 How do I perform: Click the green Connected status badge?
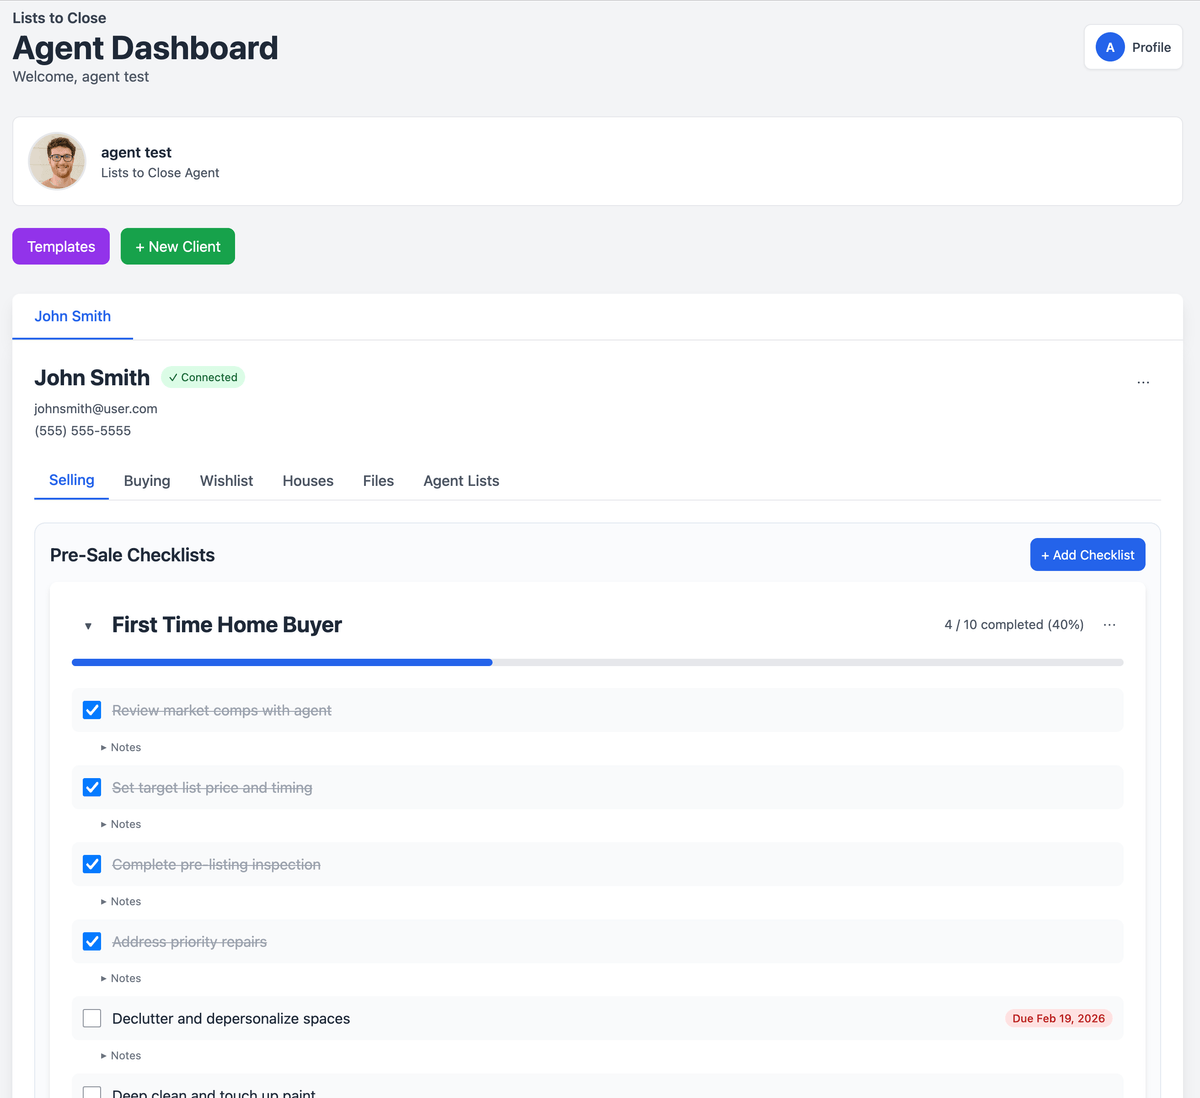tap(203, 377)
